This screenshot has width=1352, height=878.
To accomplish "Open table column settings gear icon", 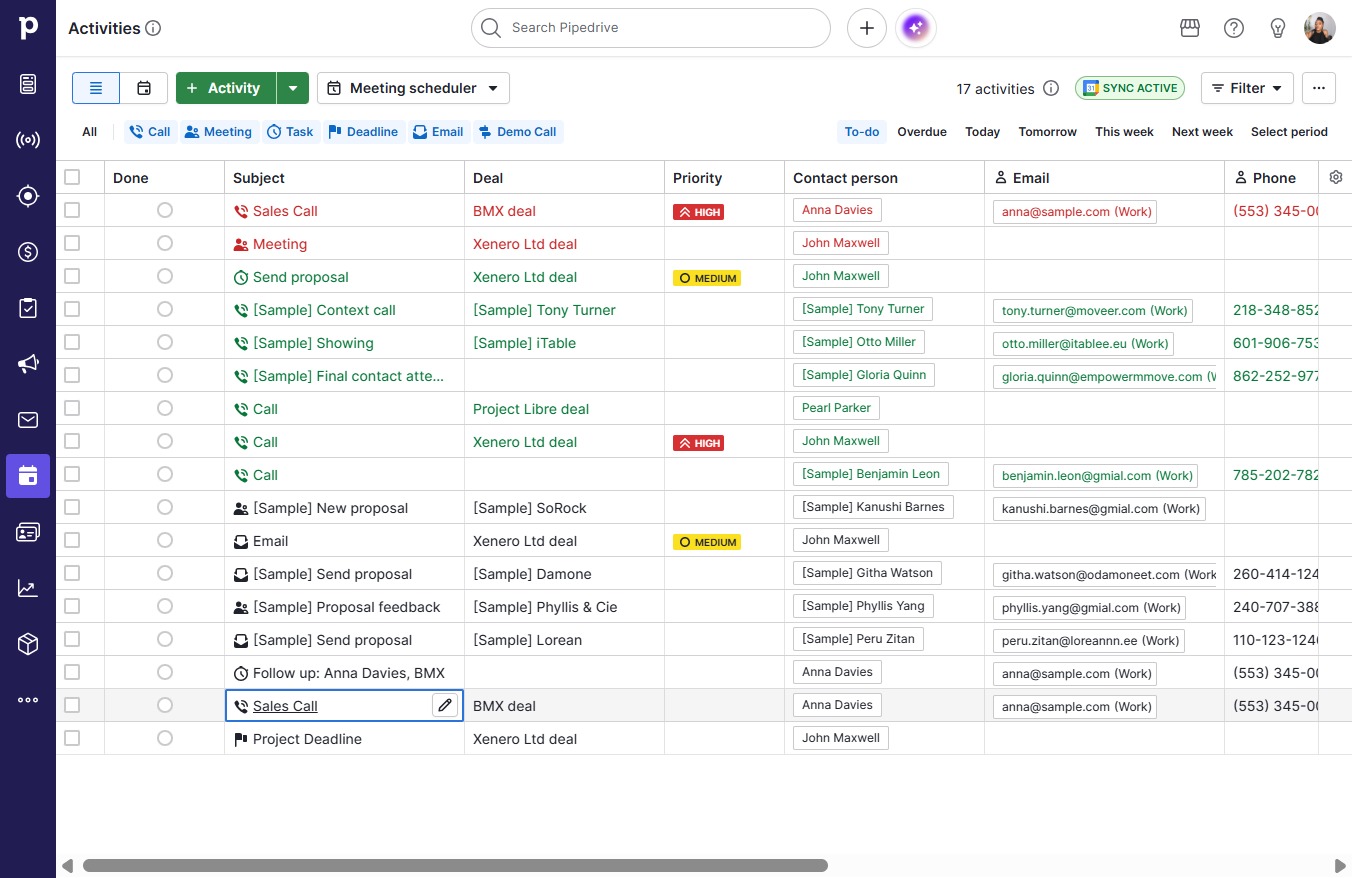I will [1336, 177].
